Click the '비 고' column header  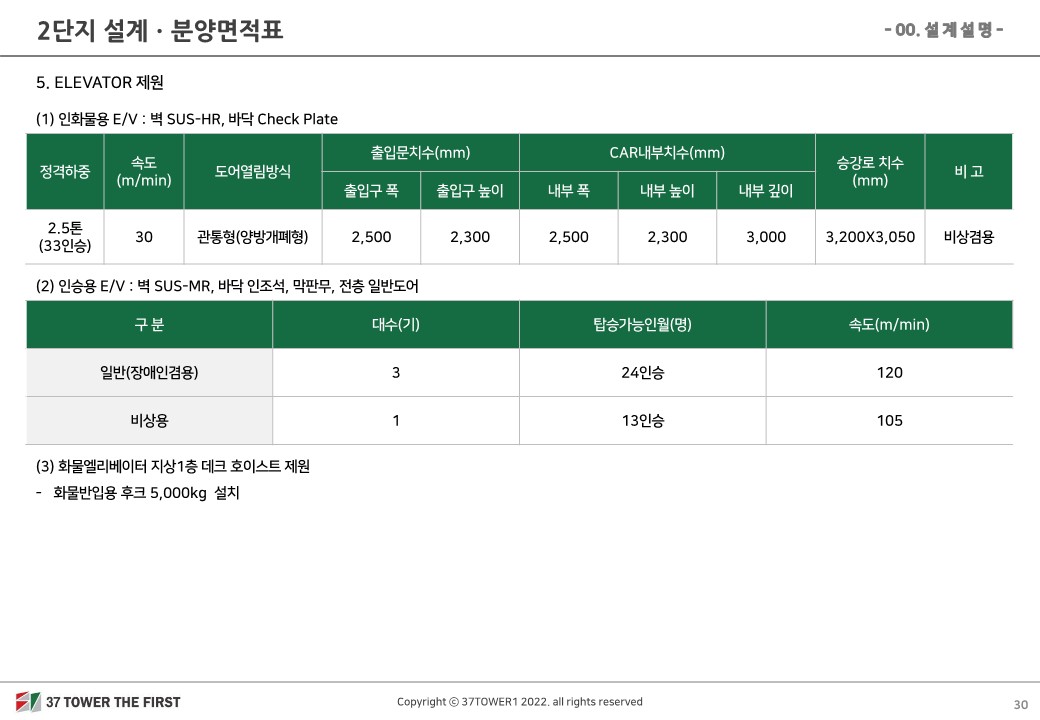click(x=968, y=171)
